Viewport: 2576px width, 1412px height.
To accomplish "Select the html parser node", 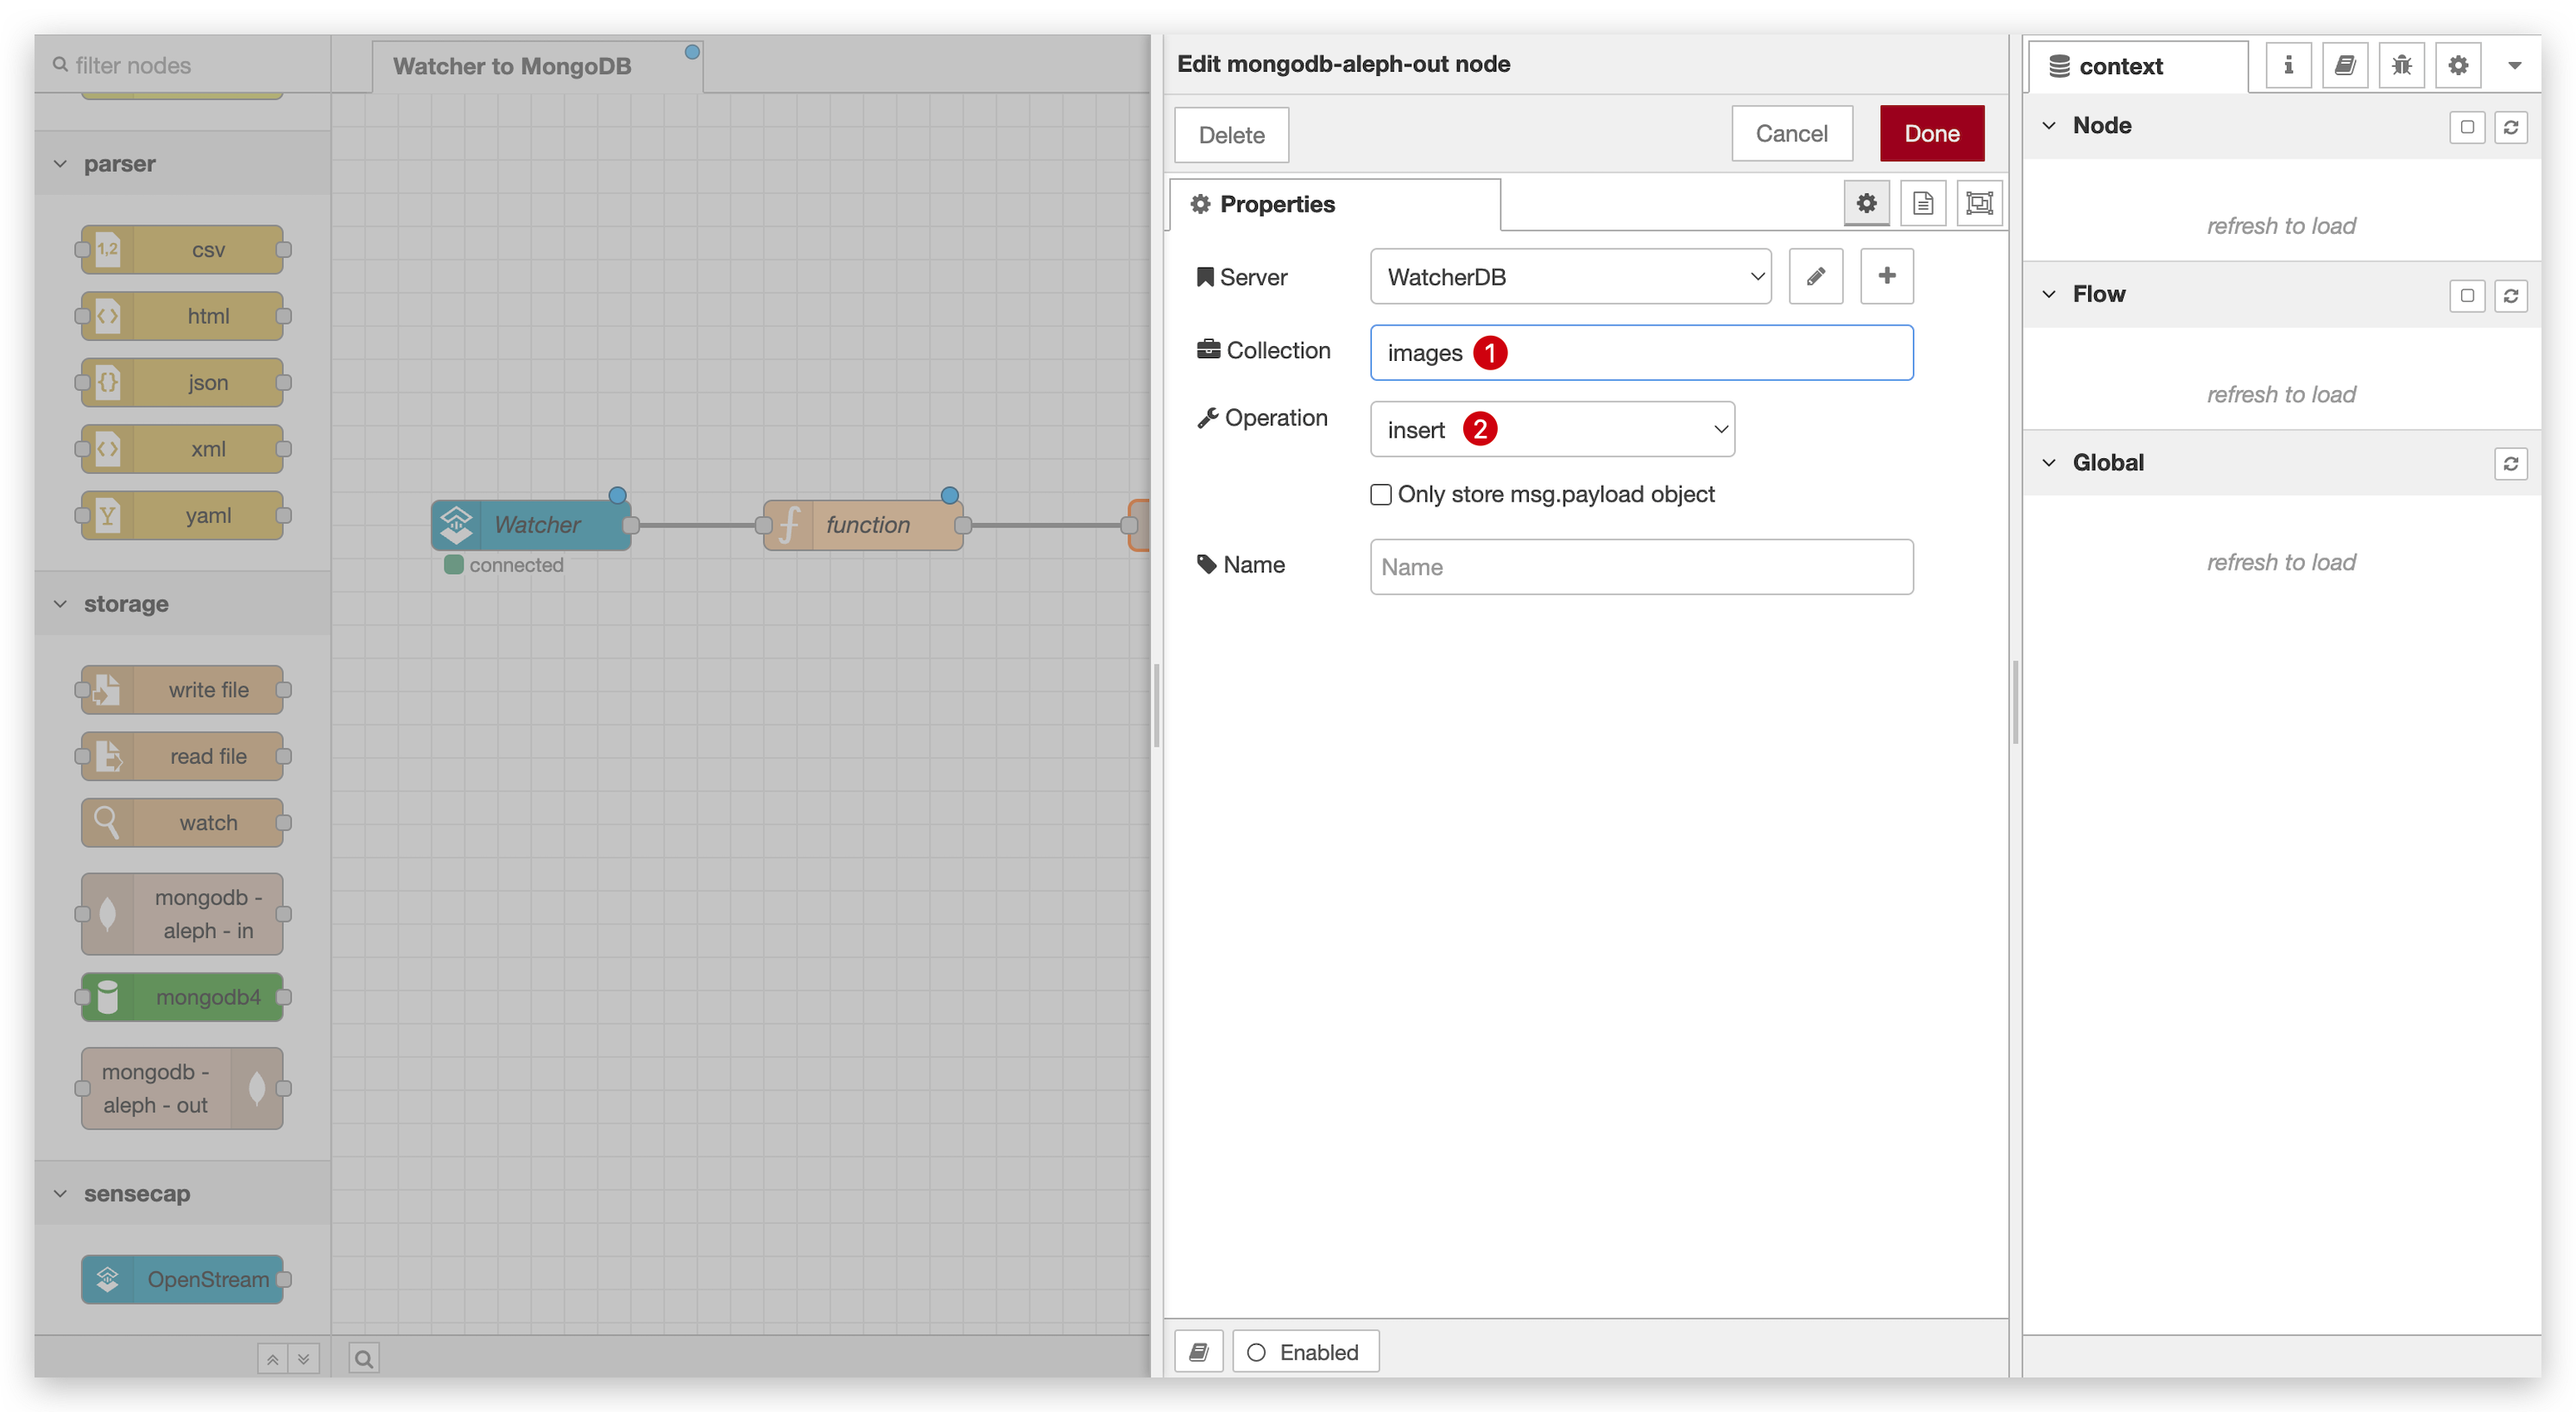I will tap(183, 316).
